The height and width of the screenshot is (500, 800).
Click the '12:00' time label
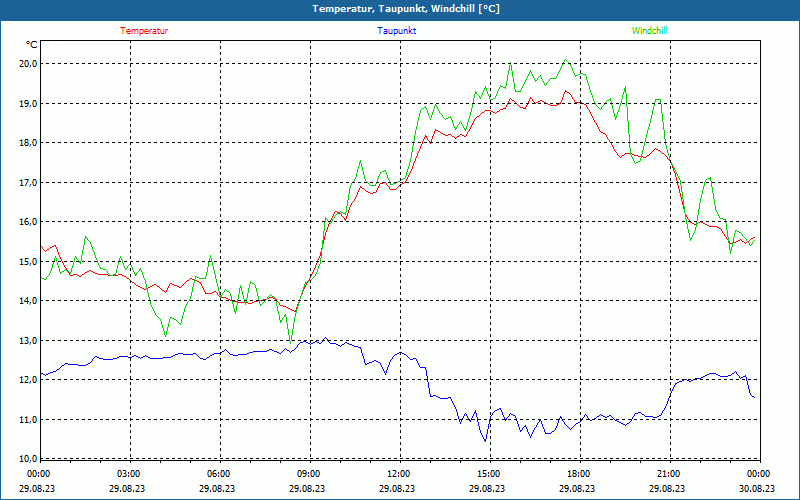click(398, 474)
